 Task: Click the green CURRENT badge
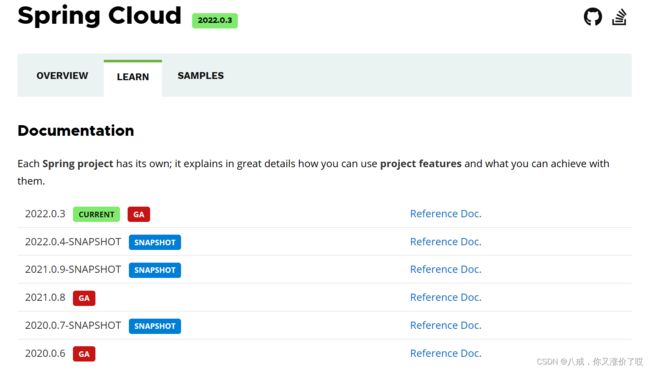pos(97,214)
